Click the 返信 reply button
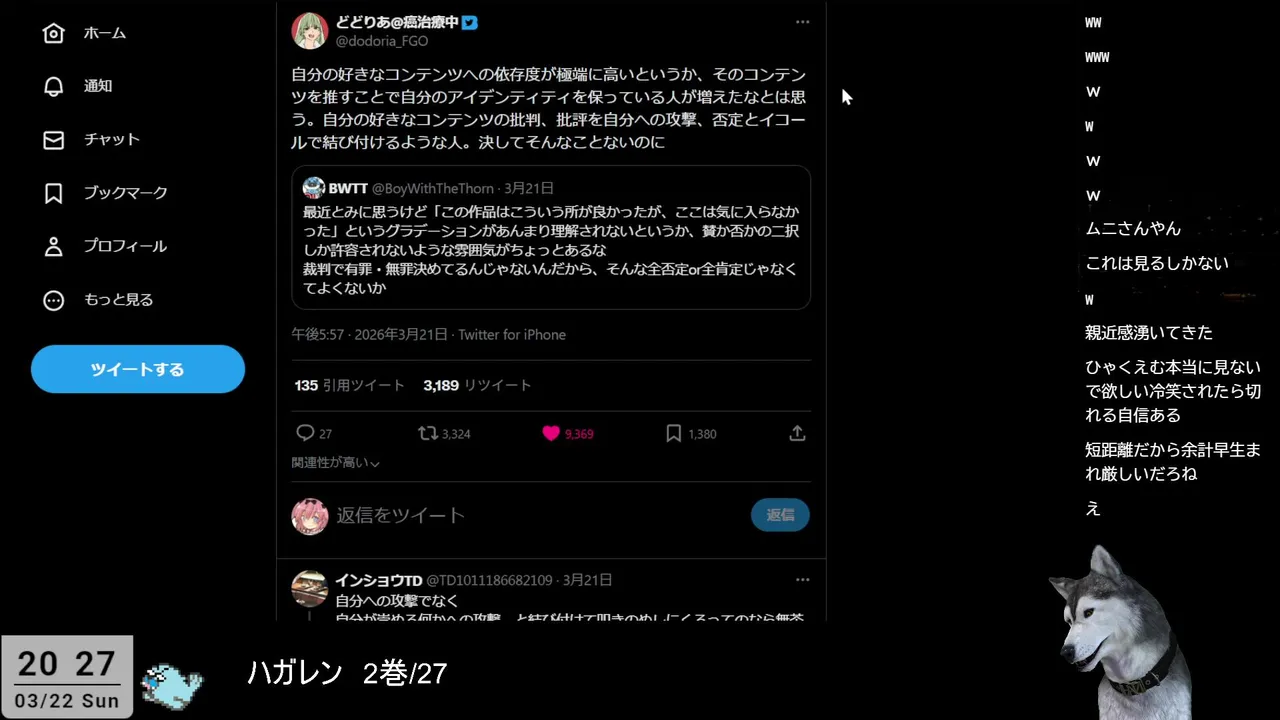1280x720 pixels. pyautogui.click(x=780, y=515)
